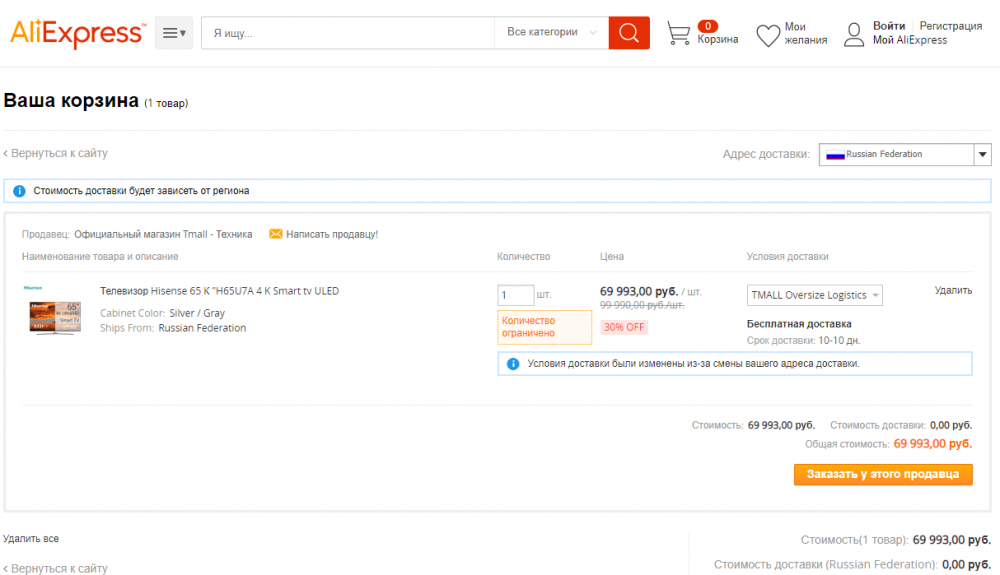
Task: Click 'Удалить все' link
Action: point(31,539)
